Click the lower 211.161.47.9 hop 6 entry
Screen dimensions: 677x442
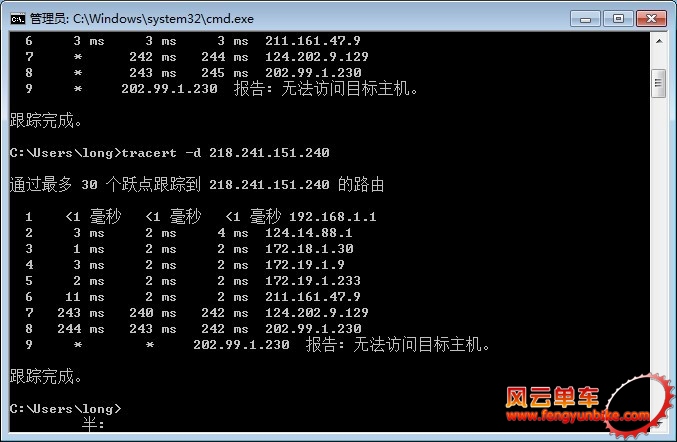pos(313,297)
